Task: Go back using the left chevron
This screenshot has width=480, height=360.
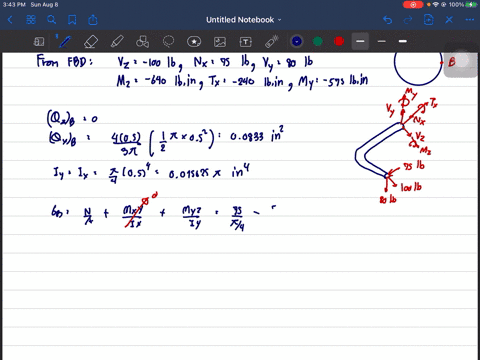Action: click(10, 20)
